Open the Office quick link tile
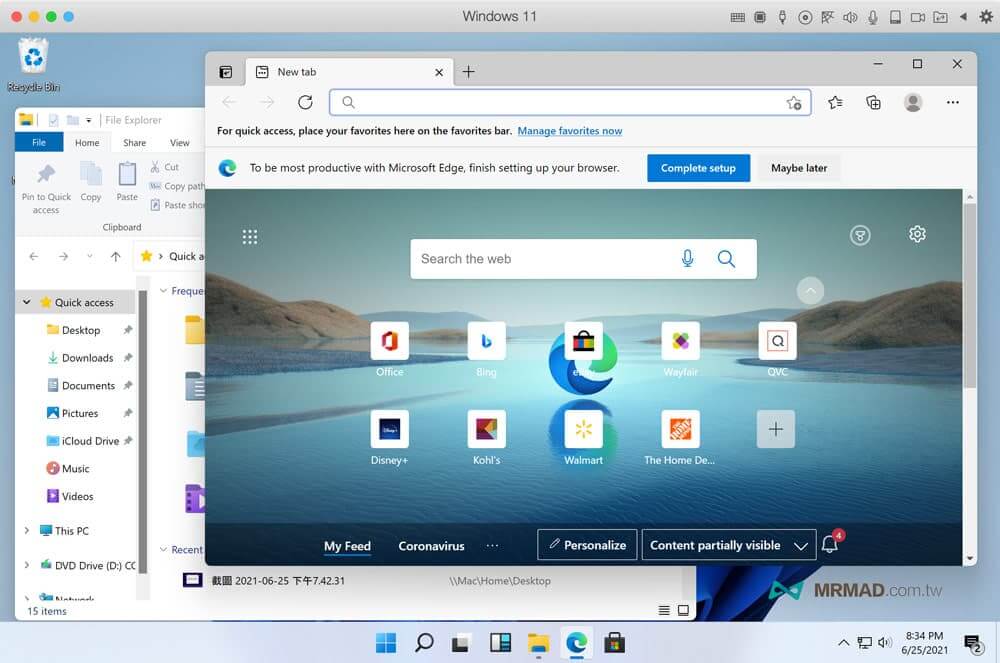Viewport: 1000px width, 663px height. [389, 341]
